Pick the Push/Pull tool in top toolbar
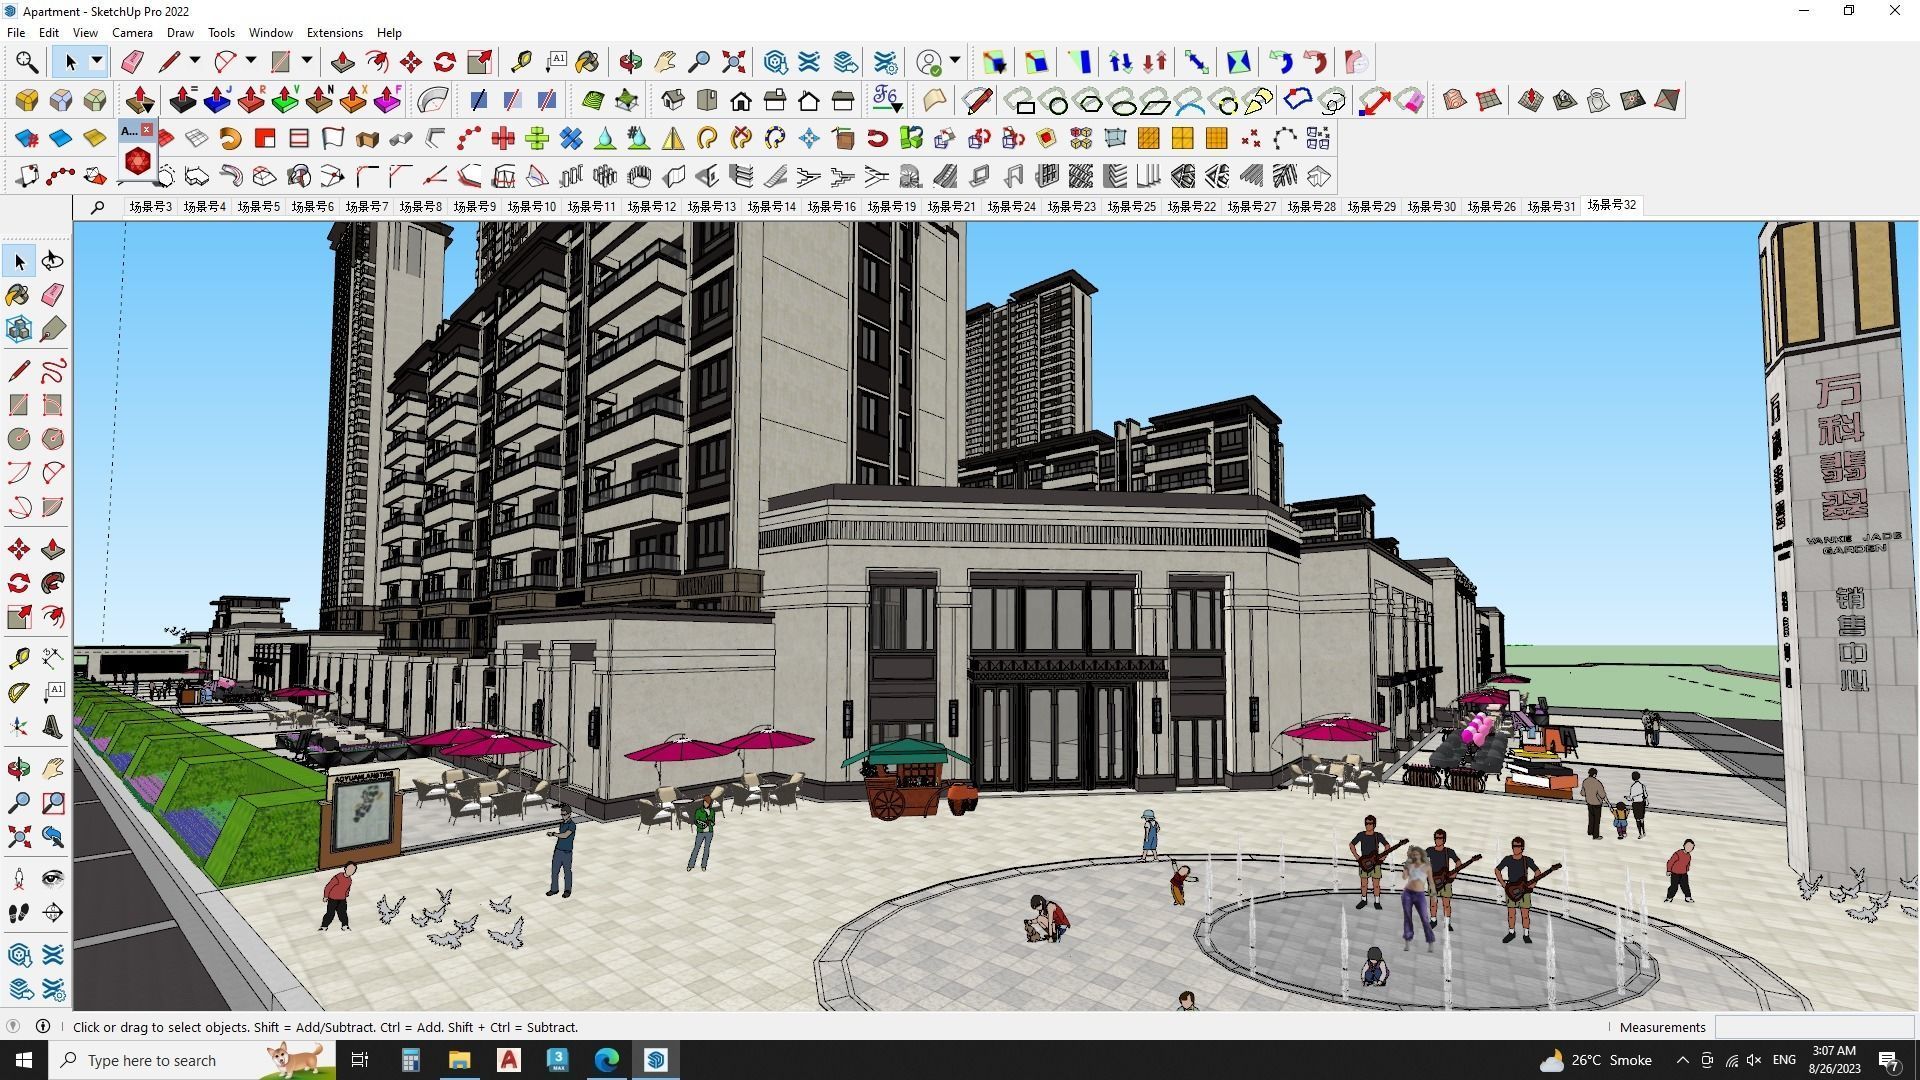 point(343,62)
